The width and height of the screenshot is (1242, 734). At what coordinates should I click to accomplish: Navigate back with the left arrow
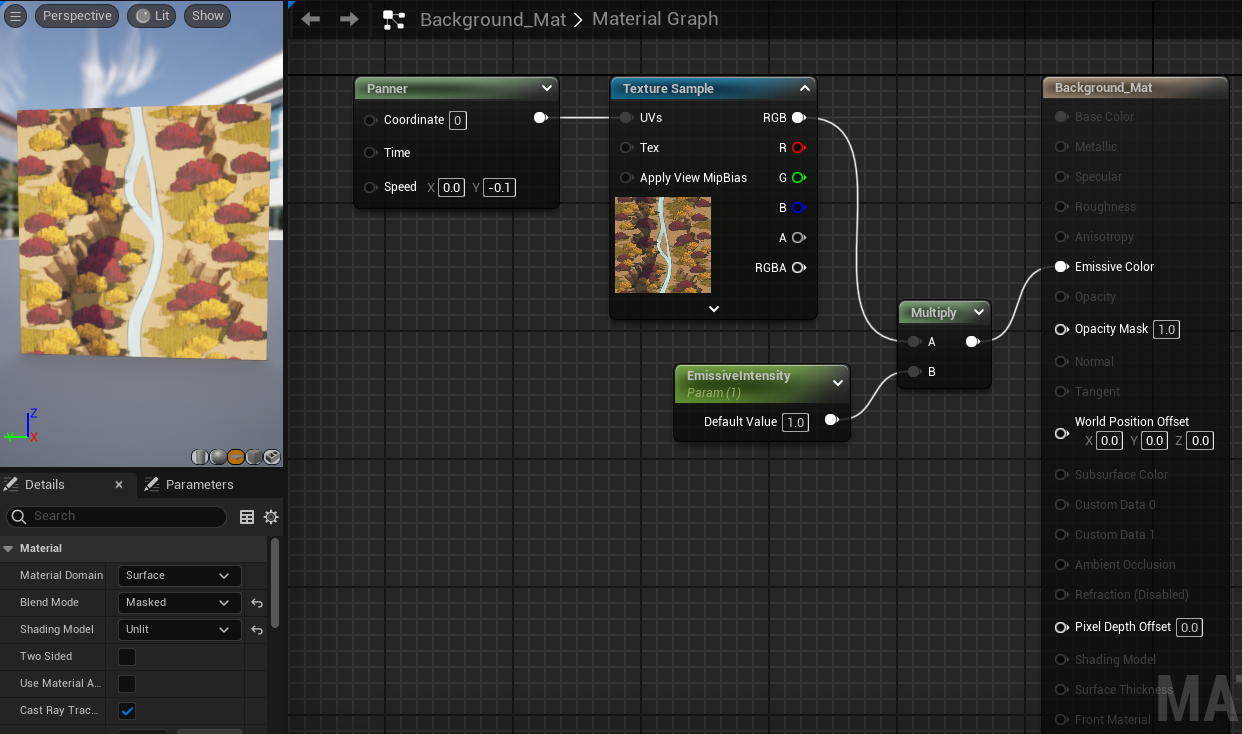pos(311,19)
